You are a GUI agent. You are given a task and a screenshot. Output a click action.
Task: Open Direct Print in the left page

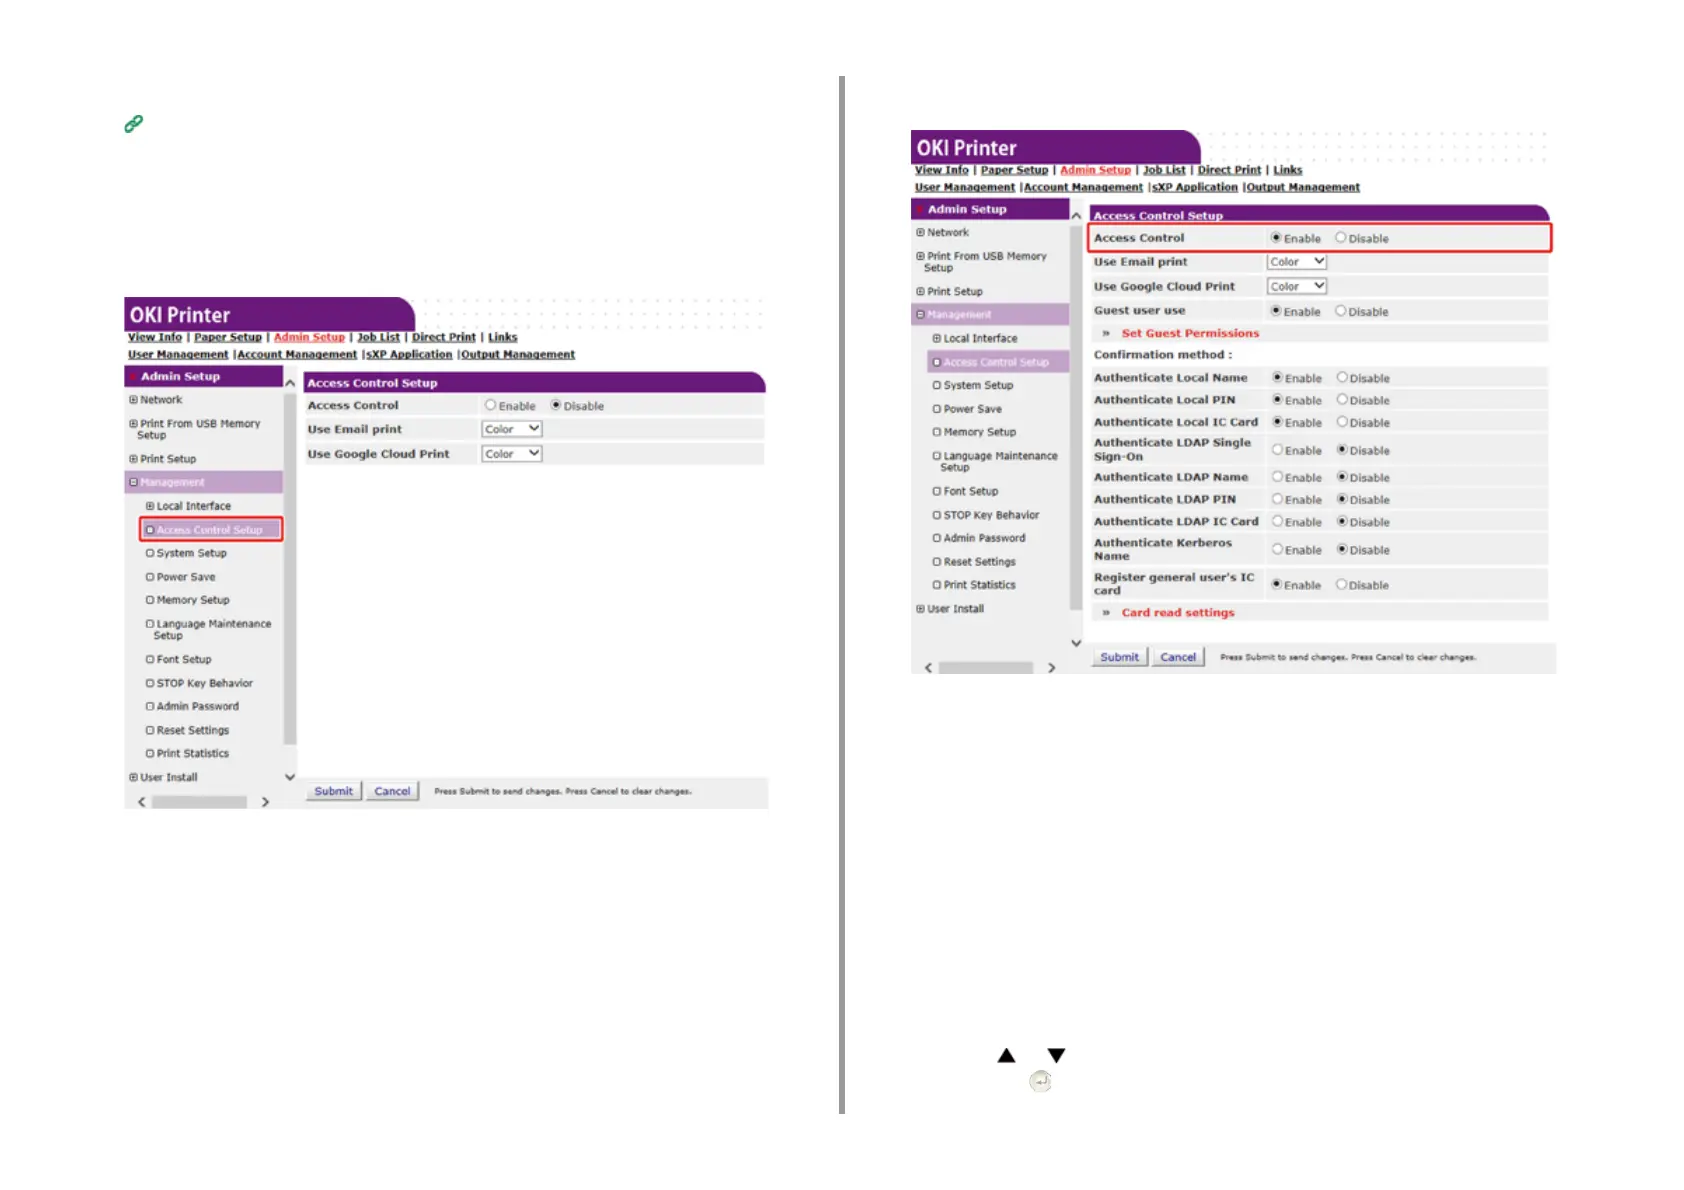444,337
